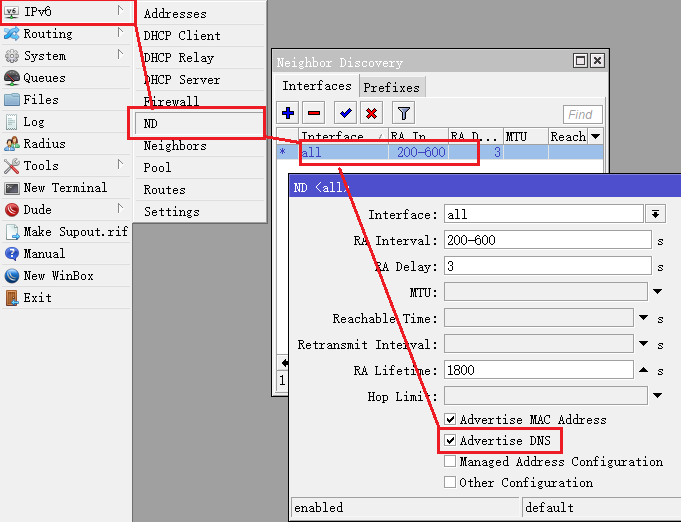Click the Dude sidebar entry

tap(37, 210)
